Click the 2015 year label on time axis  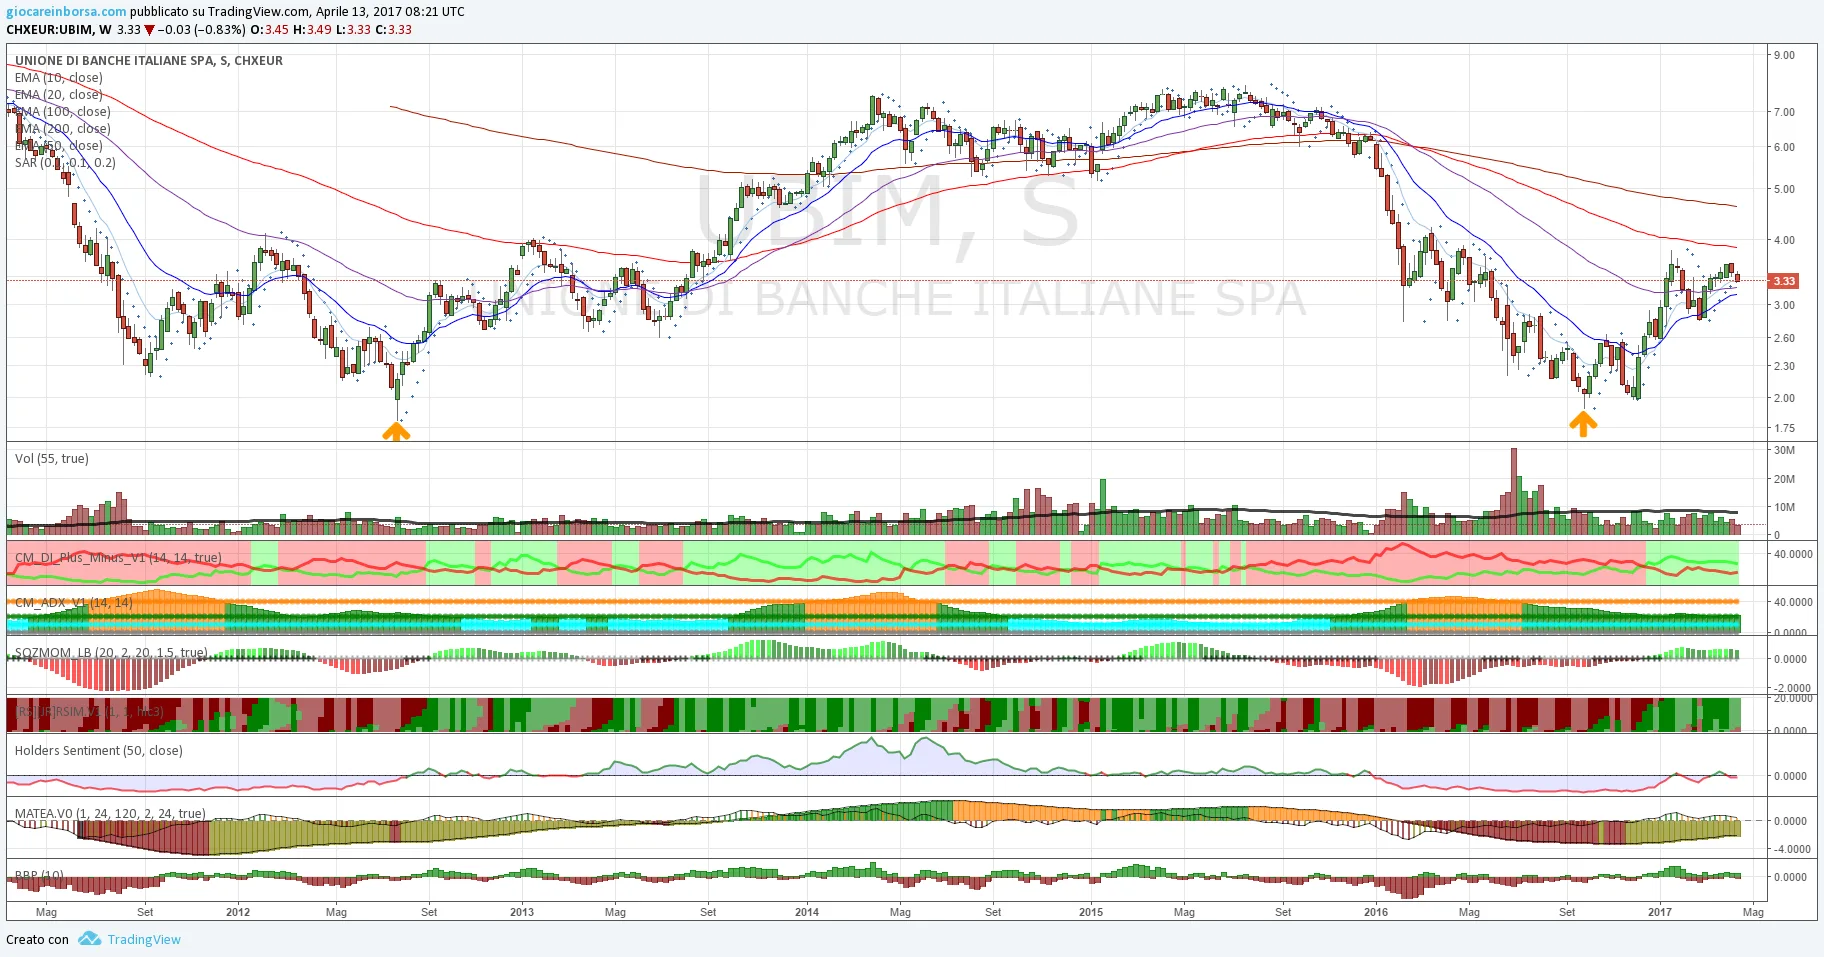pos(1091,912)
